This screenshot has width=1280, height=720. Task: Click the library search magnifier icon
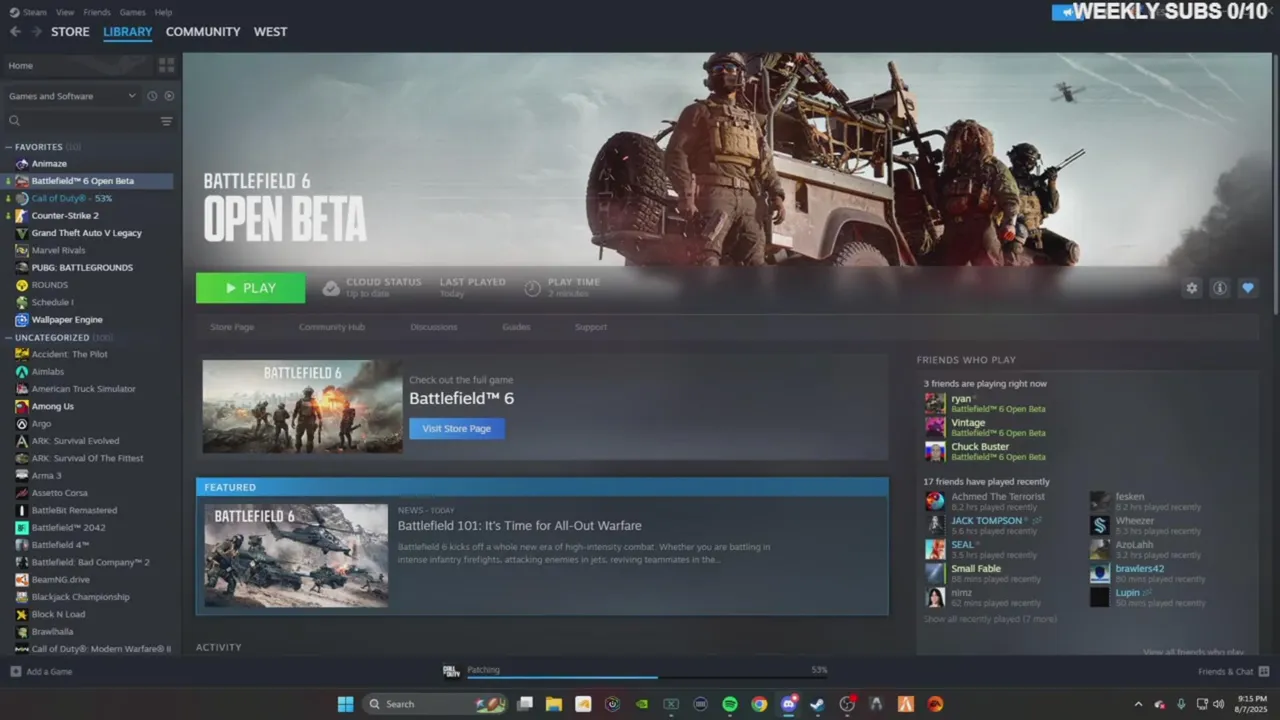click(15, 121)
